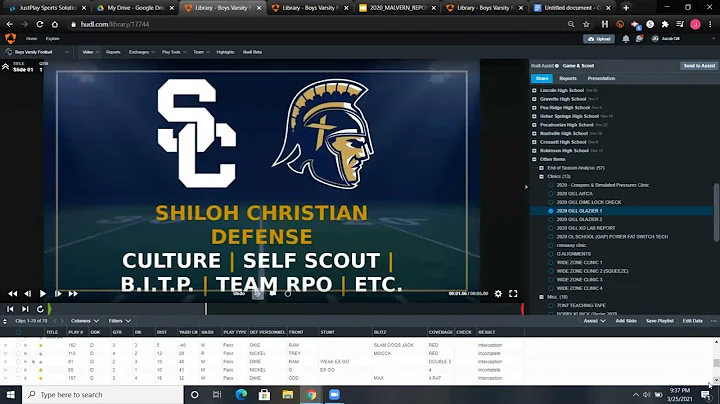Image resolution: width=720 pixels, height=404 pixels.
Task: Open the Hudl messages icon
Action: (639, 39)
